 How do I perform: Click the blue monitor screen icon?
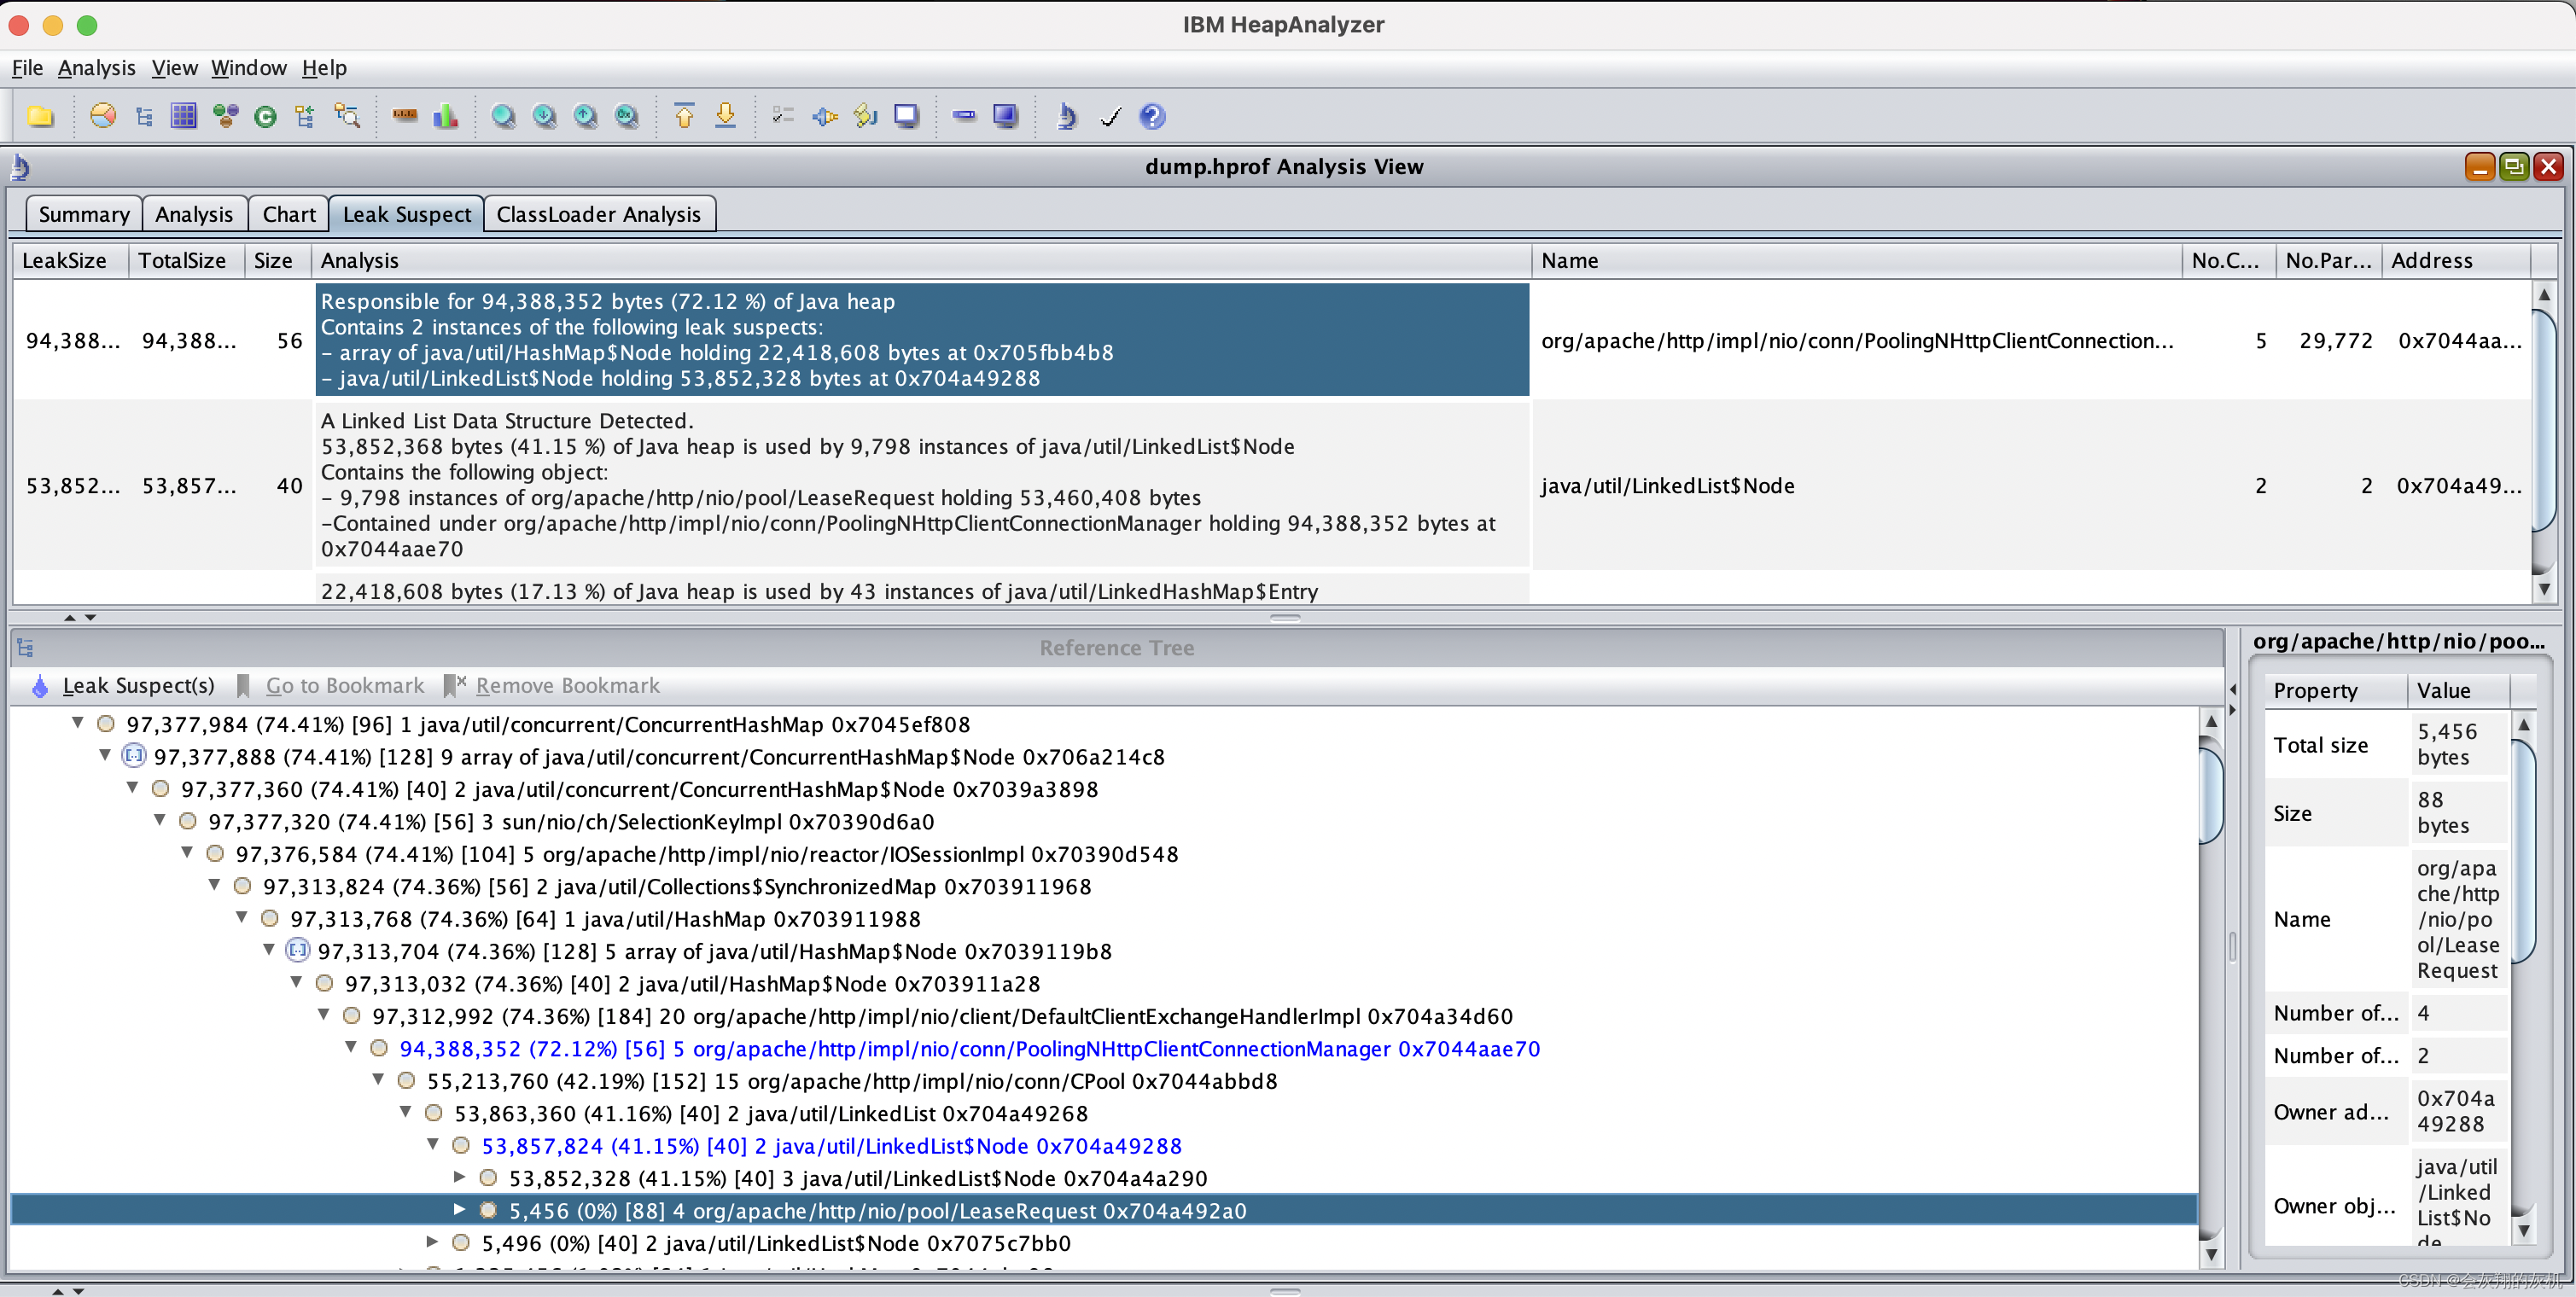click(1005, 116)
